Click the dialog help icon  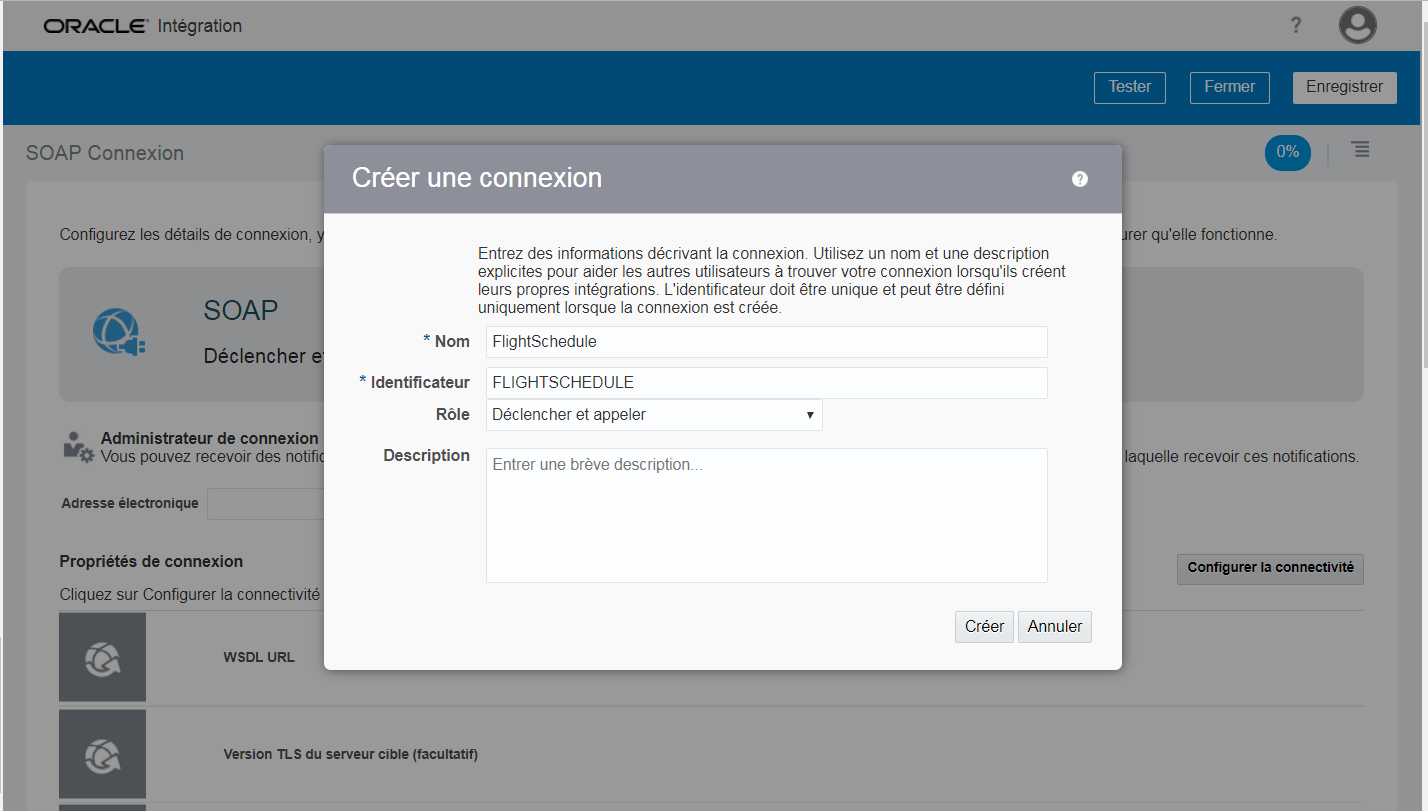[1079, 179]
